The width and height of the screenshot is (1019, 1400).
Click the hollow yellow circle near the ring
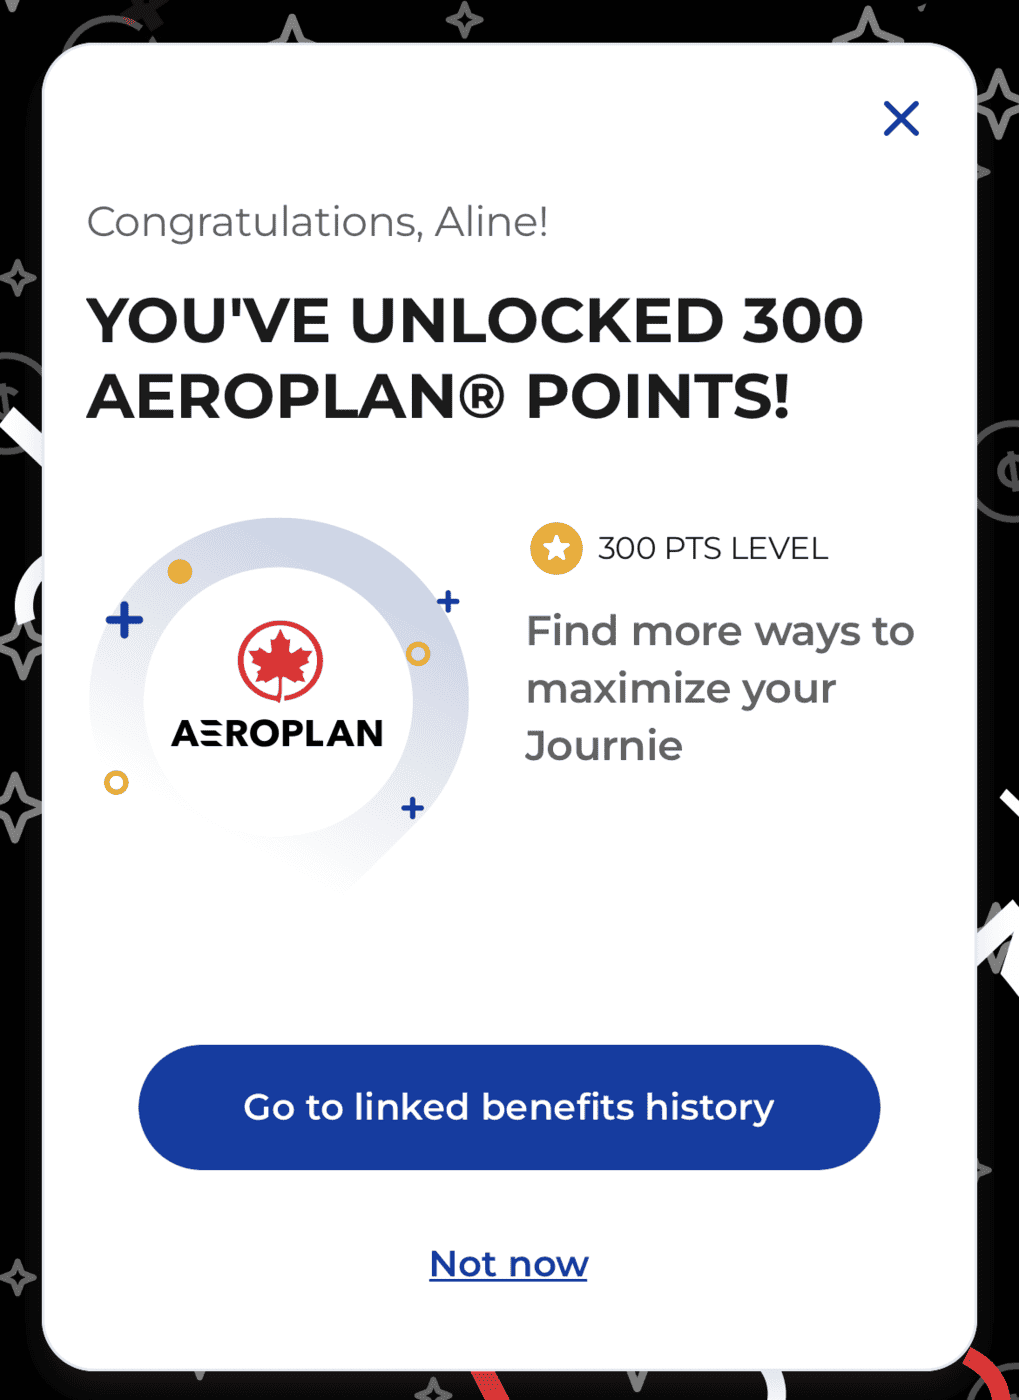[417, 653]
